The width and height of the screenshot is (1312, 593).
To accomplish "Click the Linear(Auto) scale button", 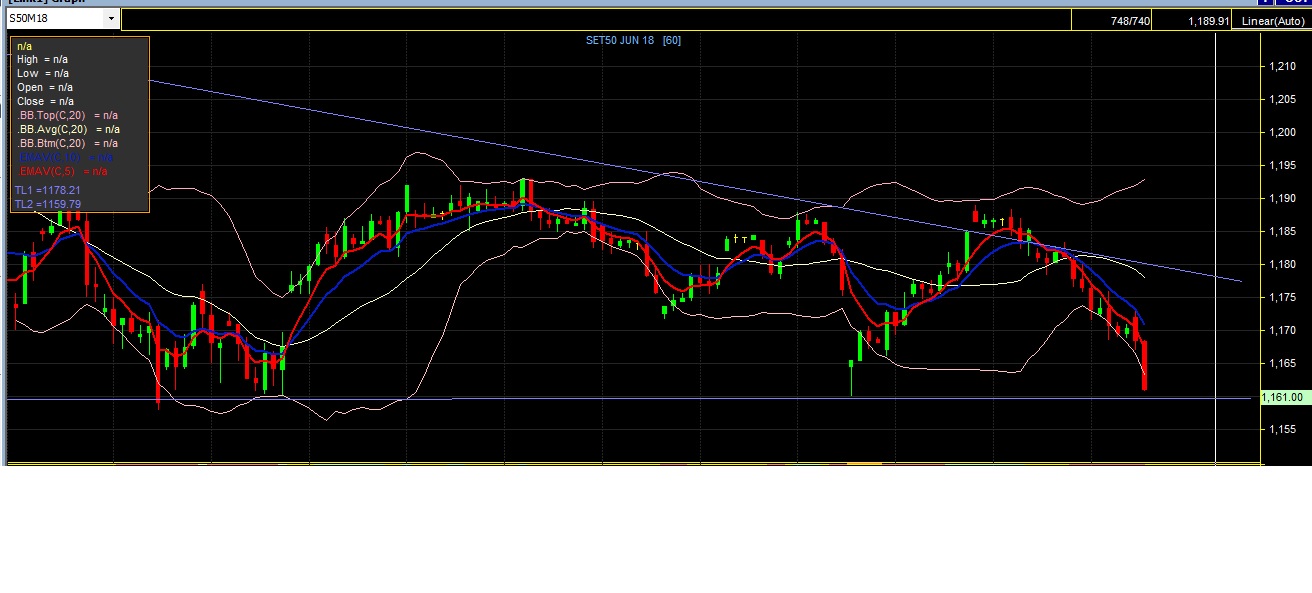I will (x=1270, y=20).
